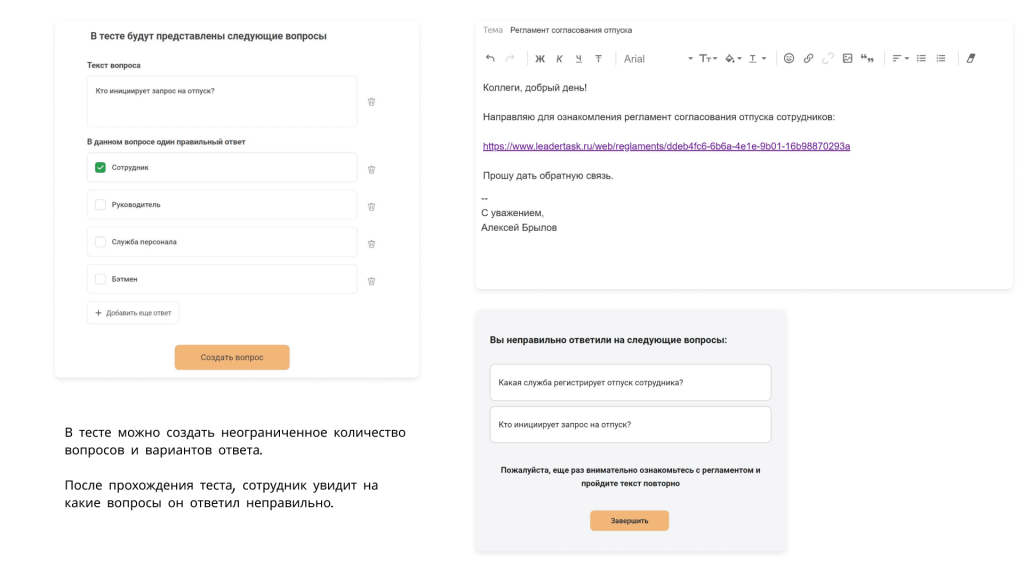Insert an emoji into the message
The width and height of the screenshot is (1024, 576).
(x=788, y=58)
